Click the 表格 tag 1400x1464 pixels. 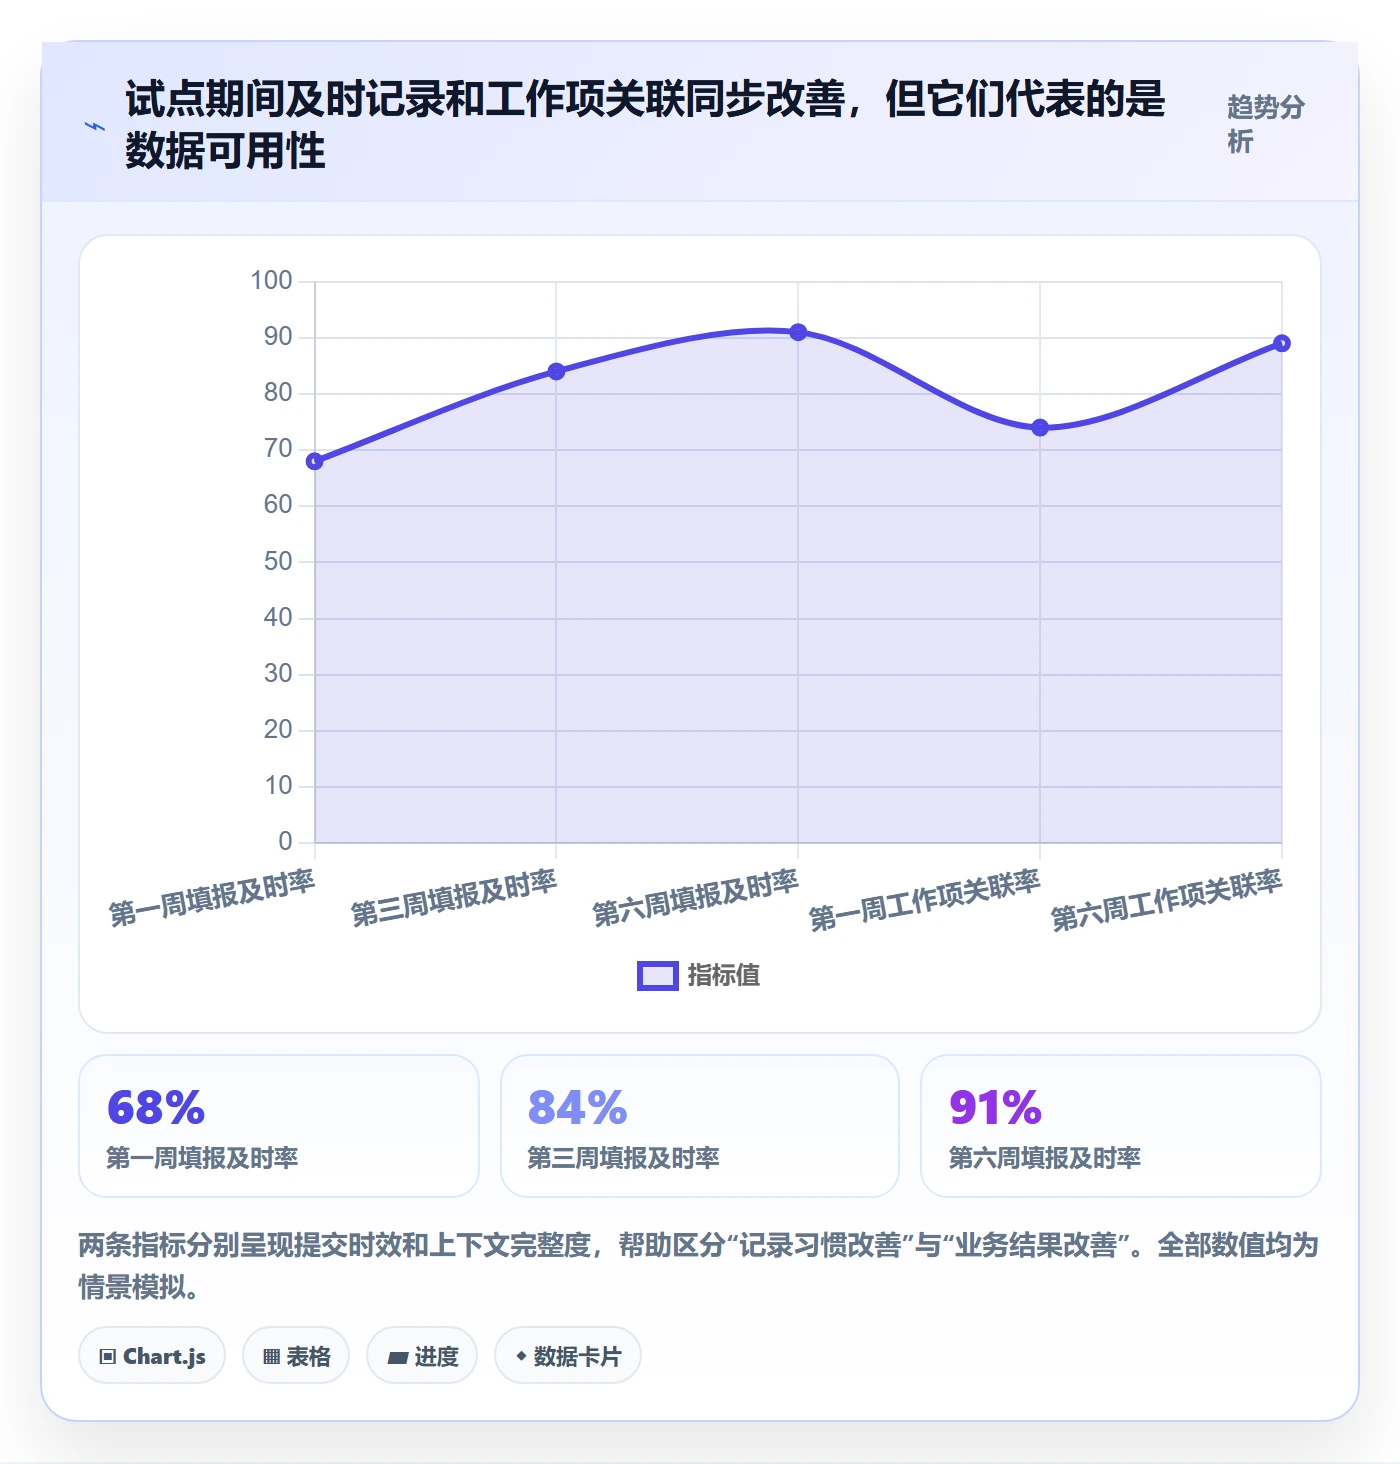tap(296, 1356)
